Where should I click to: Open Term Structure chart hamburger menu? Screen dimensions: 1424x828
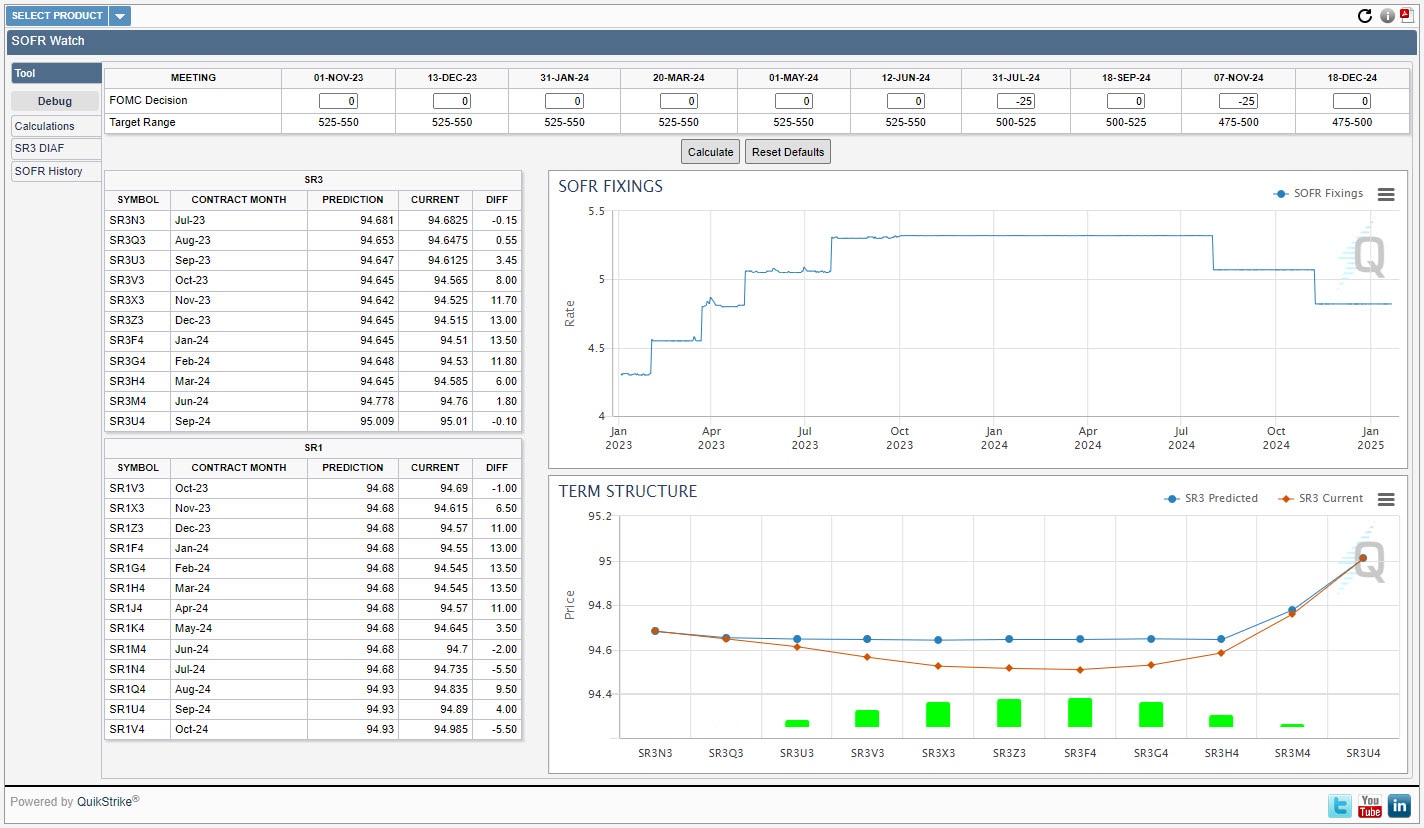pos(1386,499)
